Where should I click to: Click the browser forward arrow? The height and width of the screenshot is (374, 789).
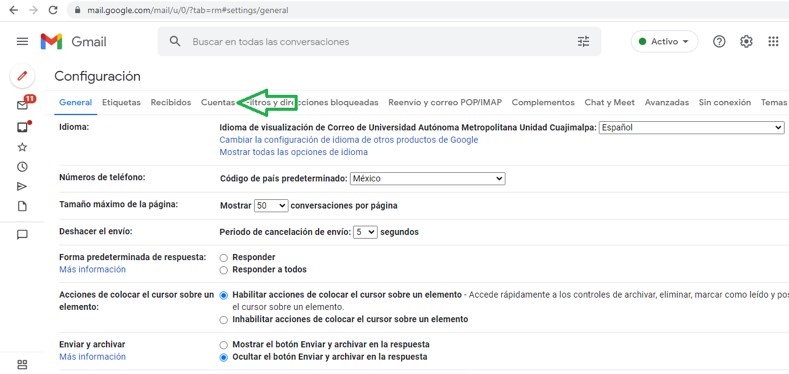coord(33,10)
